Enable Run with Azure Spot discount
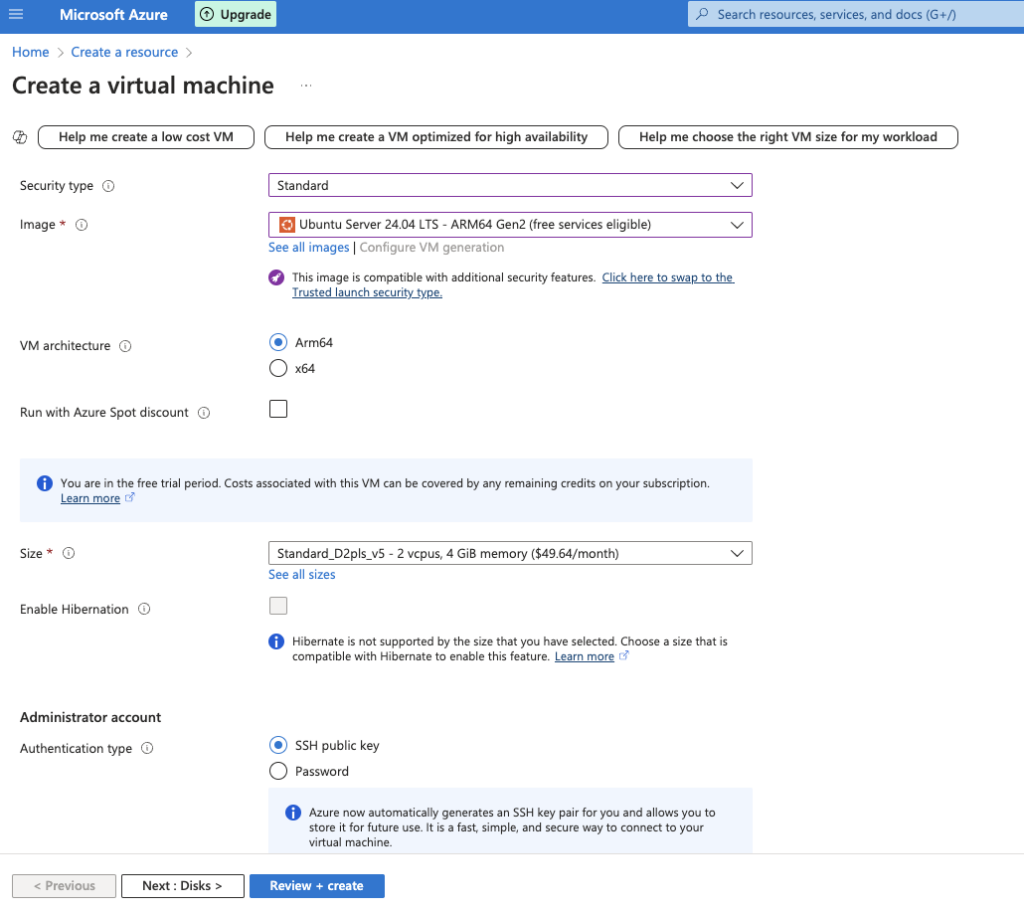Image resolution: width=1024 pixels, height=913 pixels. [278, 409]
